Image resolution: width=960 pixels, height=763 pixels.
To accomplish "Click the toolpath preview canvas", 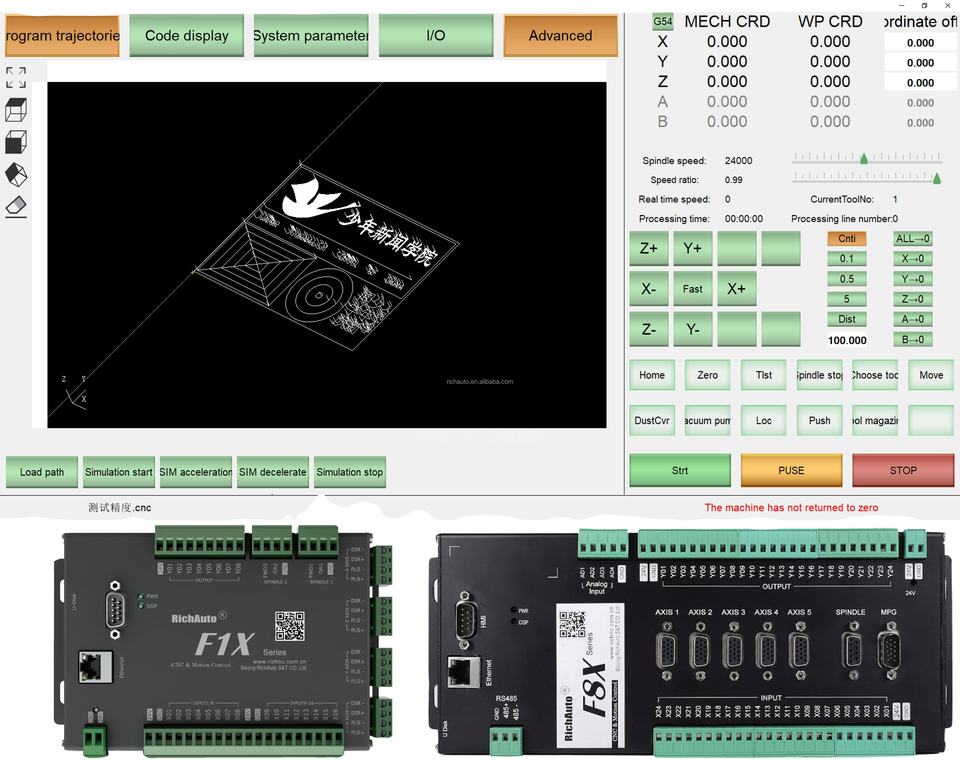I will point(327,255).
